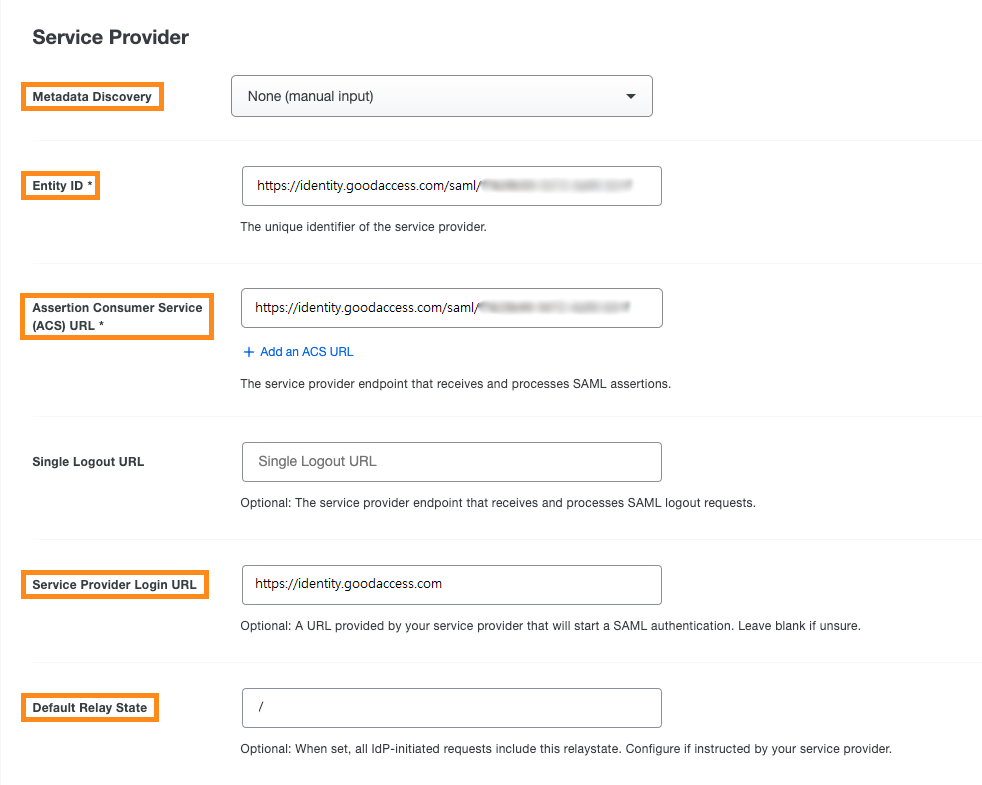Viewport: 982px width, 785px height.
Task: Click the Default Relay State label
Action: coord(89,707)
